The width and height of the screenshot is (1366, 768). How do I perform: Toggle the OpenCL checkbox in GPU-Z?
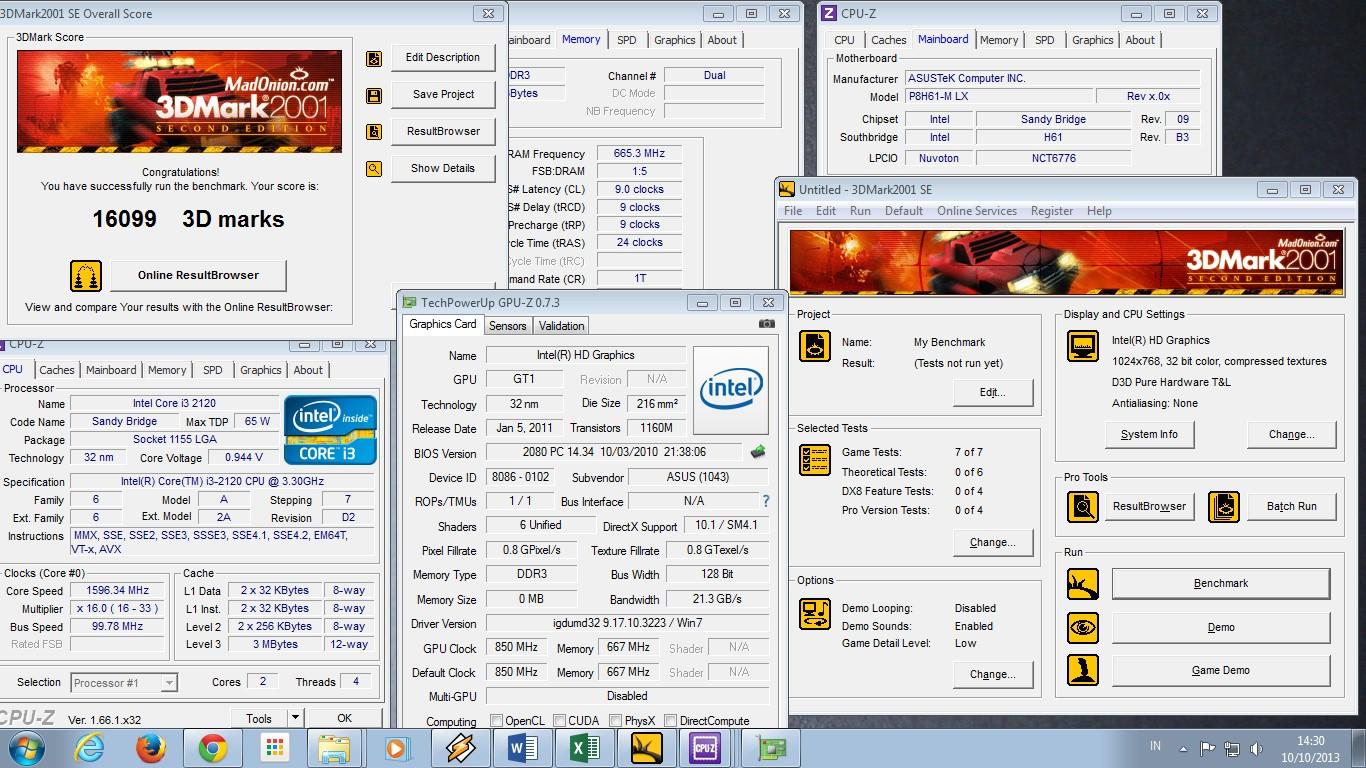click(x=496, y=720)
